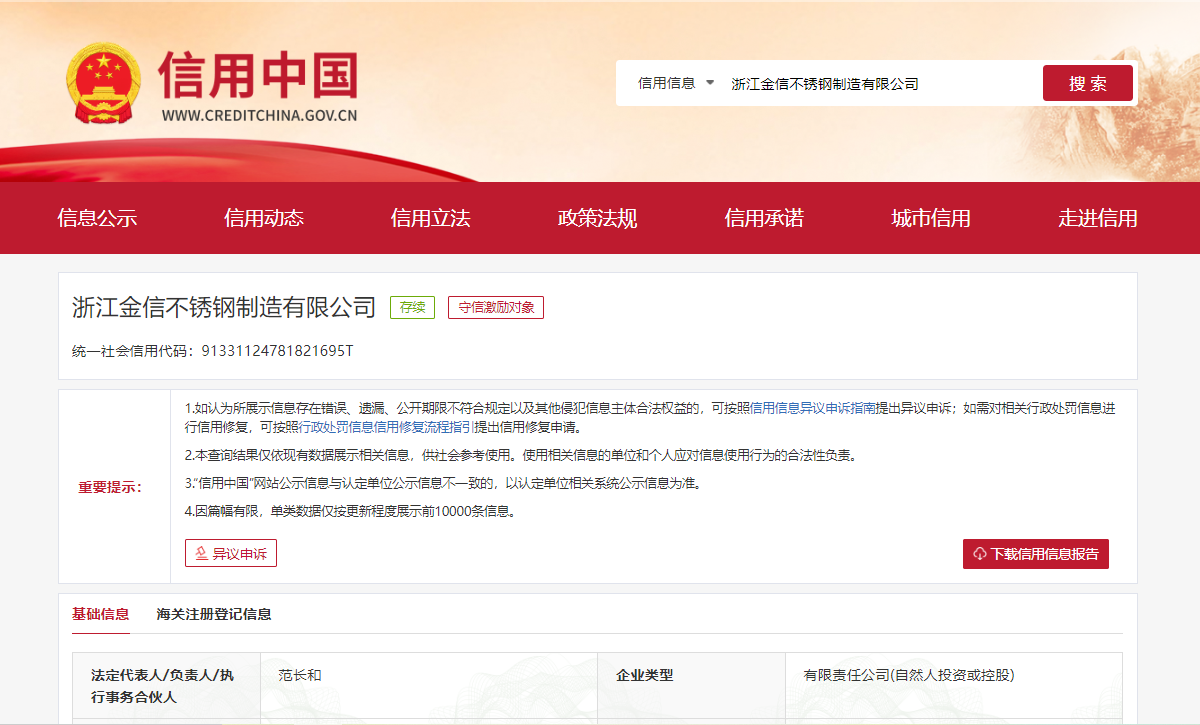Click the 重要提示 label

point(111,487)
